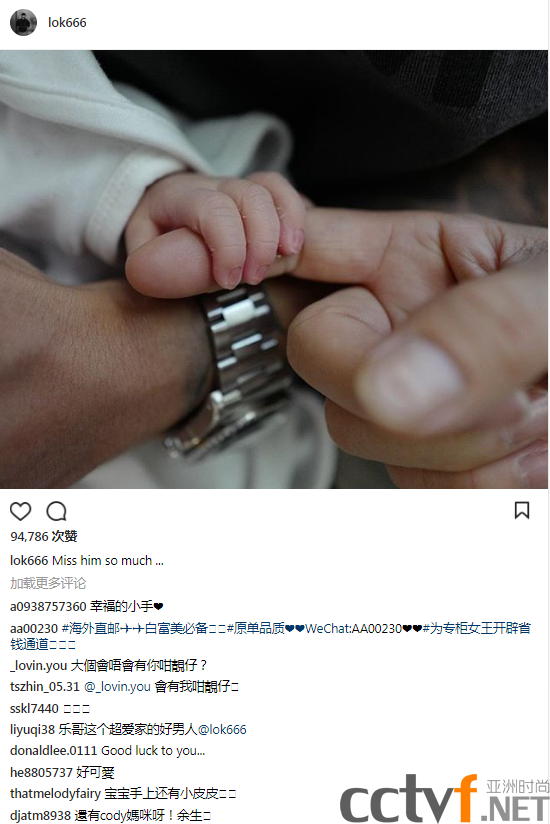Image resolution: width=550 pixels, height=824 pixels.
Task: Save the post with the bookmark icon
Action: pos(522,510)
